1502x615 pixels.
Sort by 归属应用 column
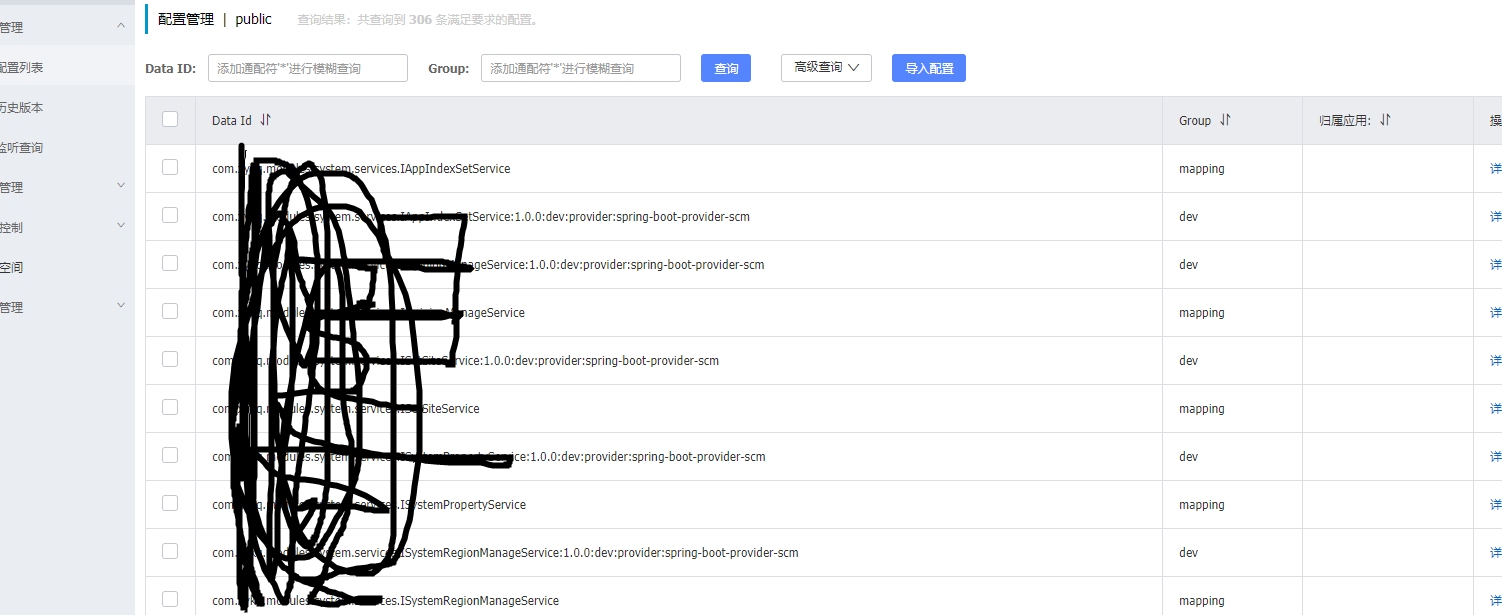[1385, 120]
